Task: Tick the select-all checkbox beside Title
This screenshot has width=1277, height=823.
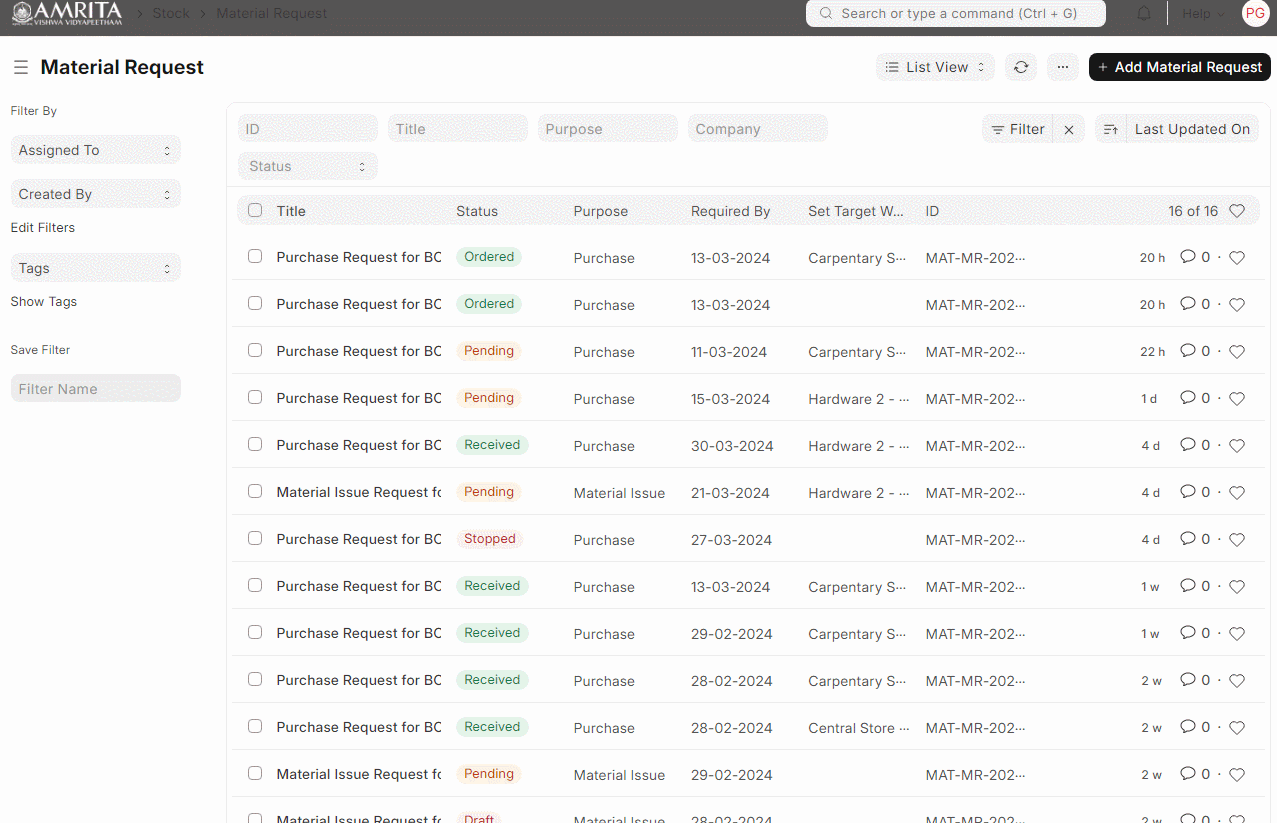Action: click(255, 211)
